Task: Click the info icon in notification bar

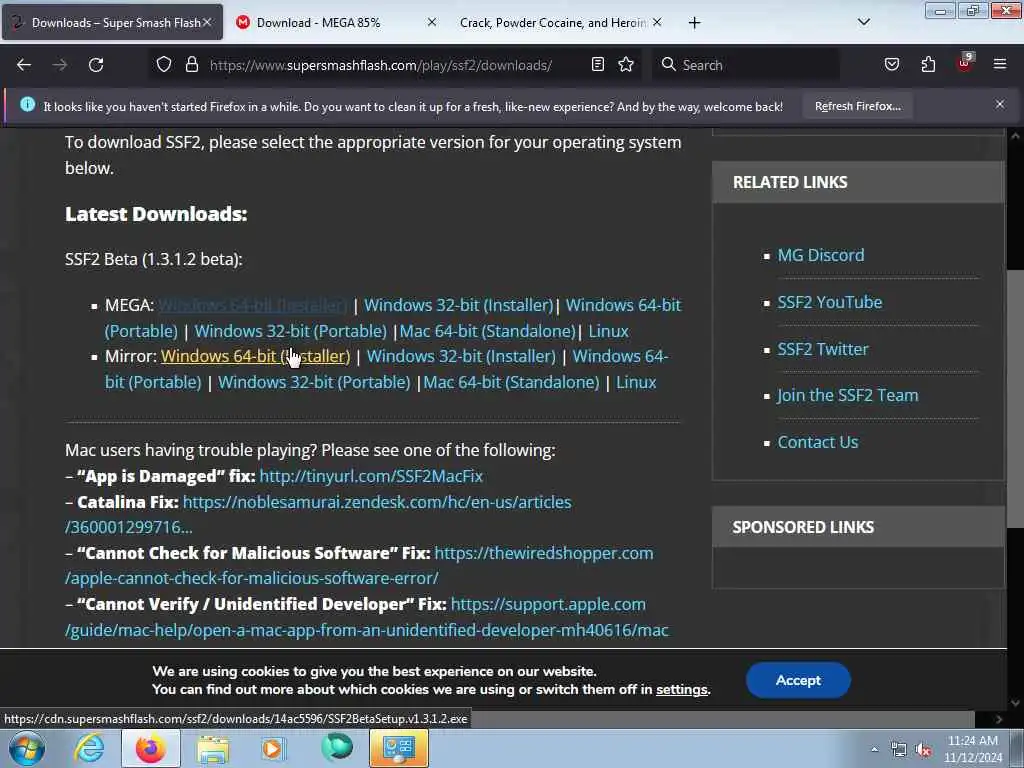Action: pyautogui.click(x=27, y=104)
